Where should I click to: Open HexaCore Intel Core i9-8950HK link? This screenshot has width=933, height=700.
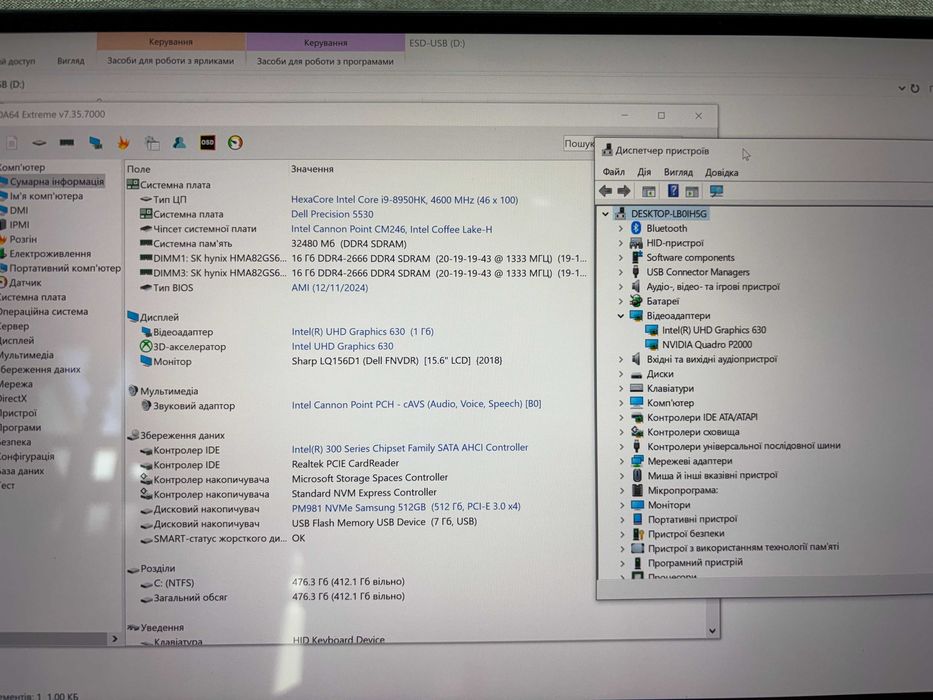pyautogui.click(x=404, y=200)
